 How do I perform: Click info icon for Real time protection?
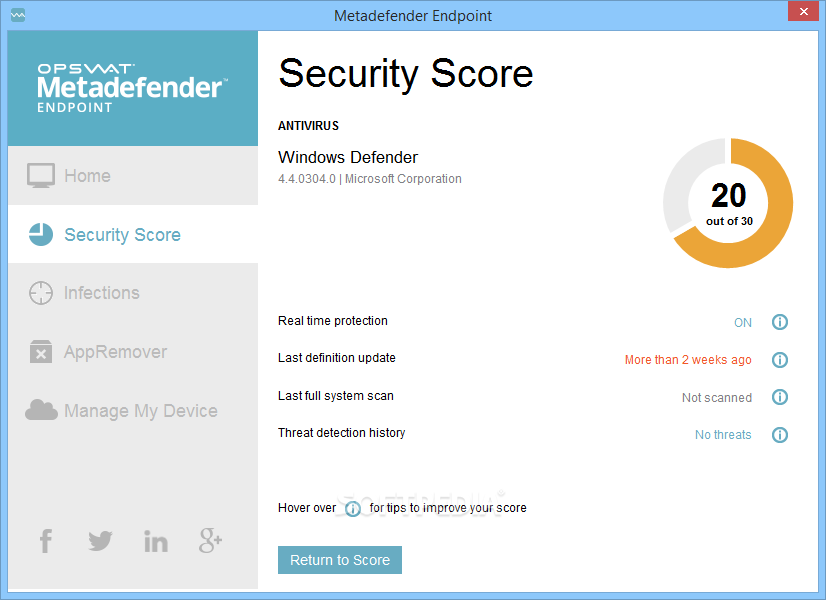(x=780, y=322)
